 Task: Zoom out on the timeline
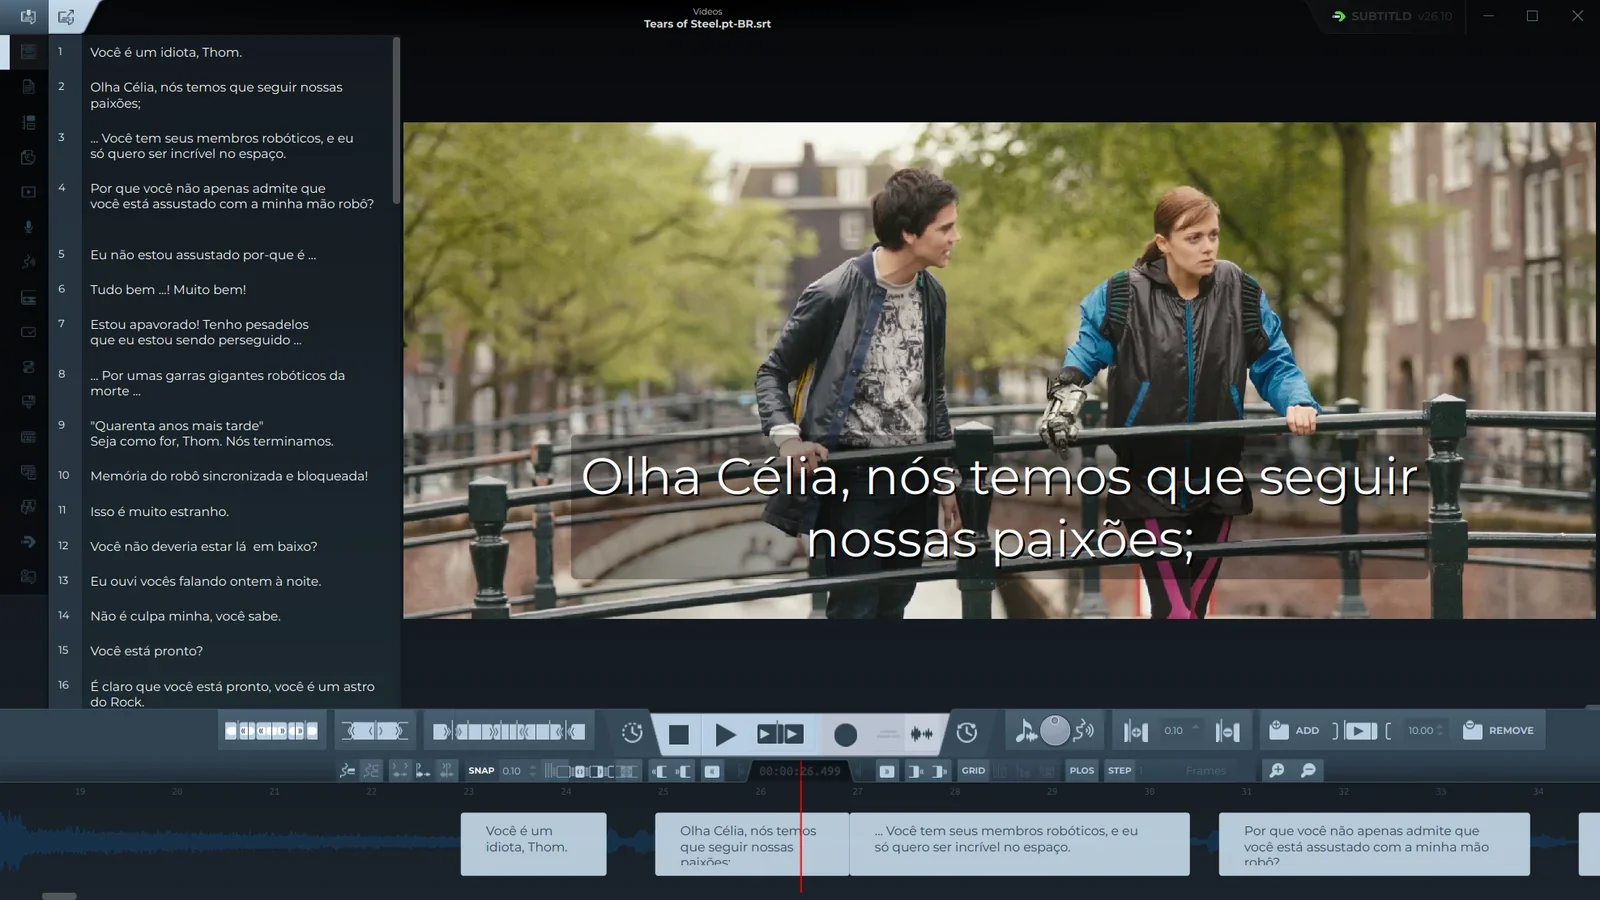[x=1308, y=770]
